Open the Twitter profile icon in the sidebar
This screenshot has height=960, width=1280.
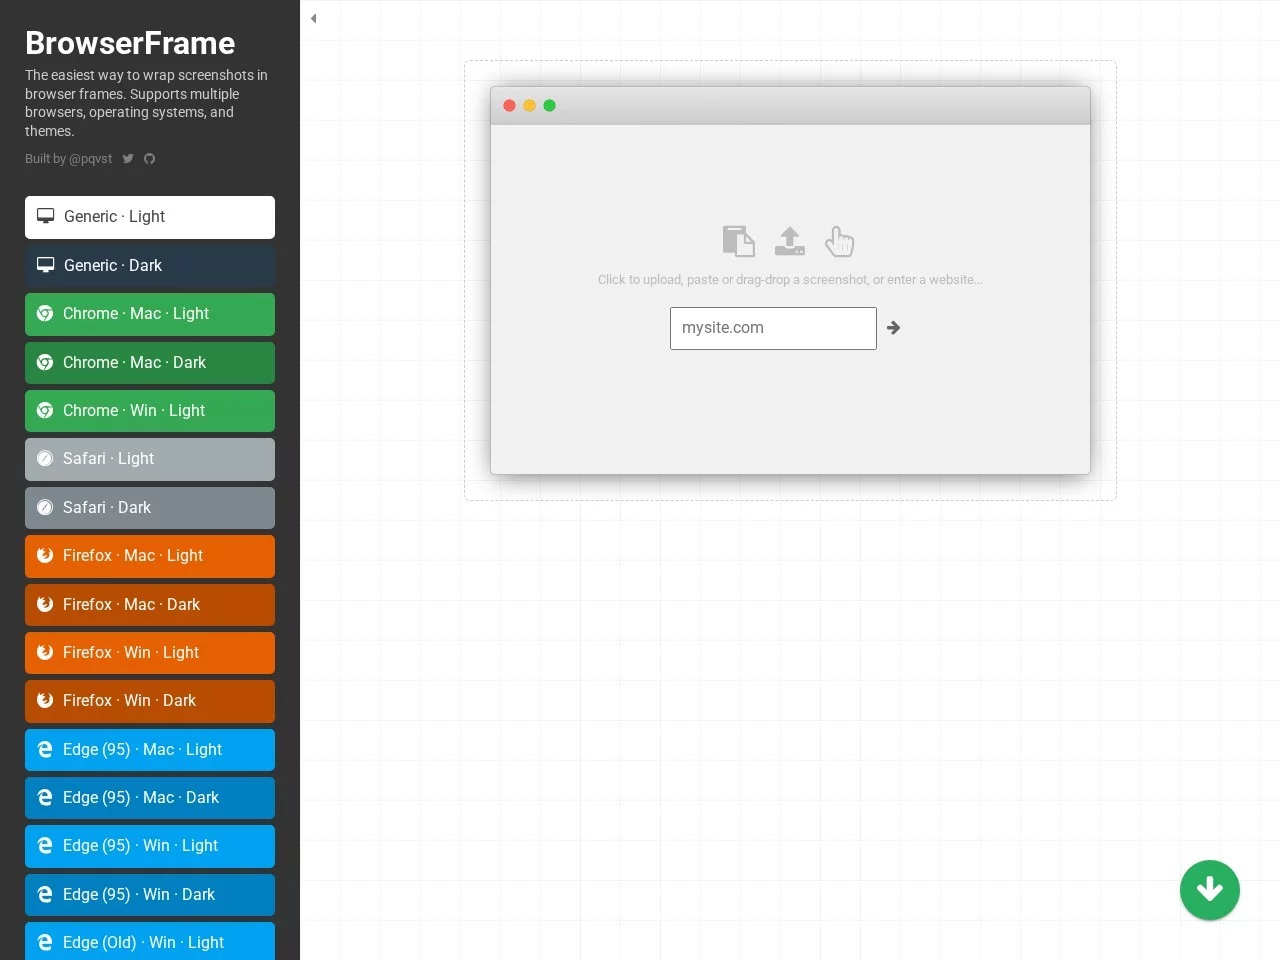click(x=128, y=158)
